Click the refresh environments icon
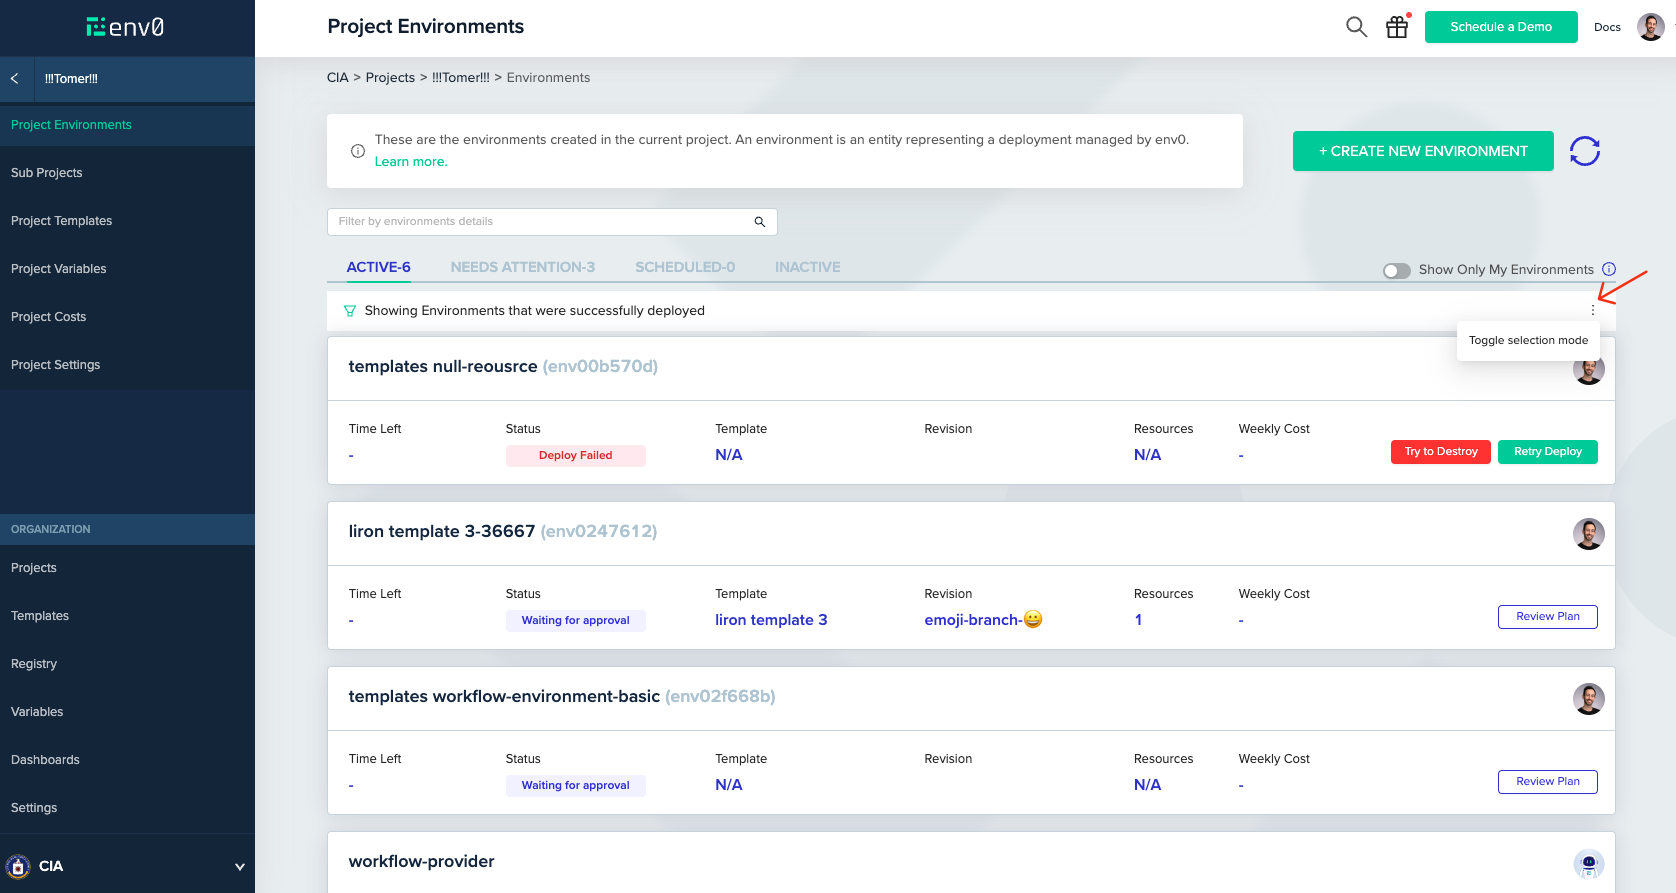Screen dimensions: 1676x893 1585,151
